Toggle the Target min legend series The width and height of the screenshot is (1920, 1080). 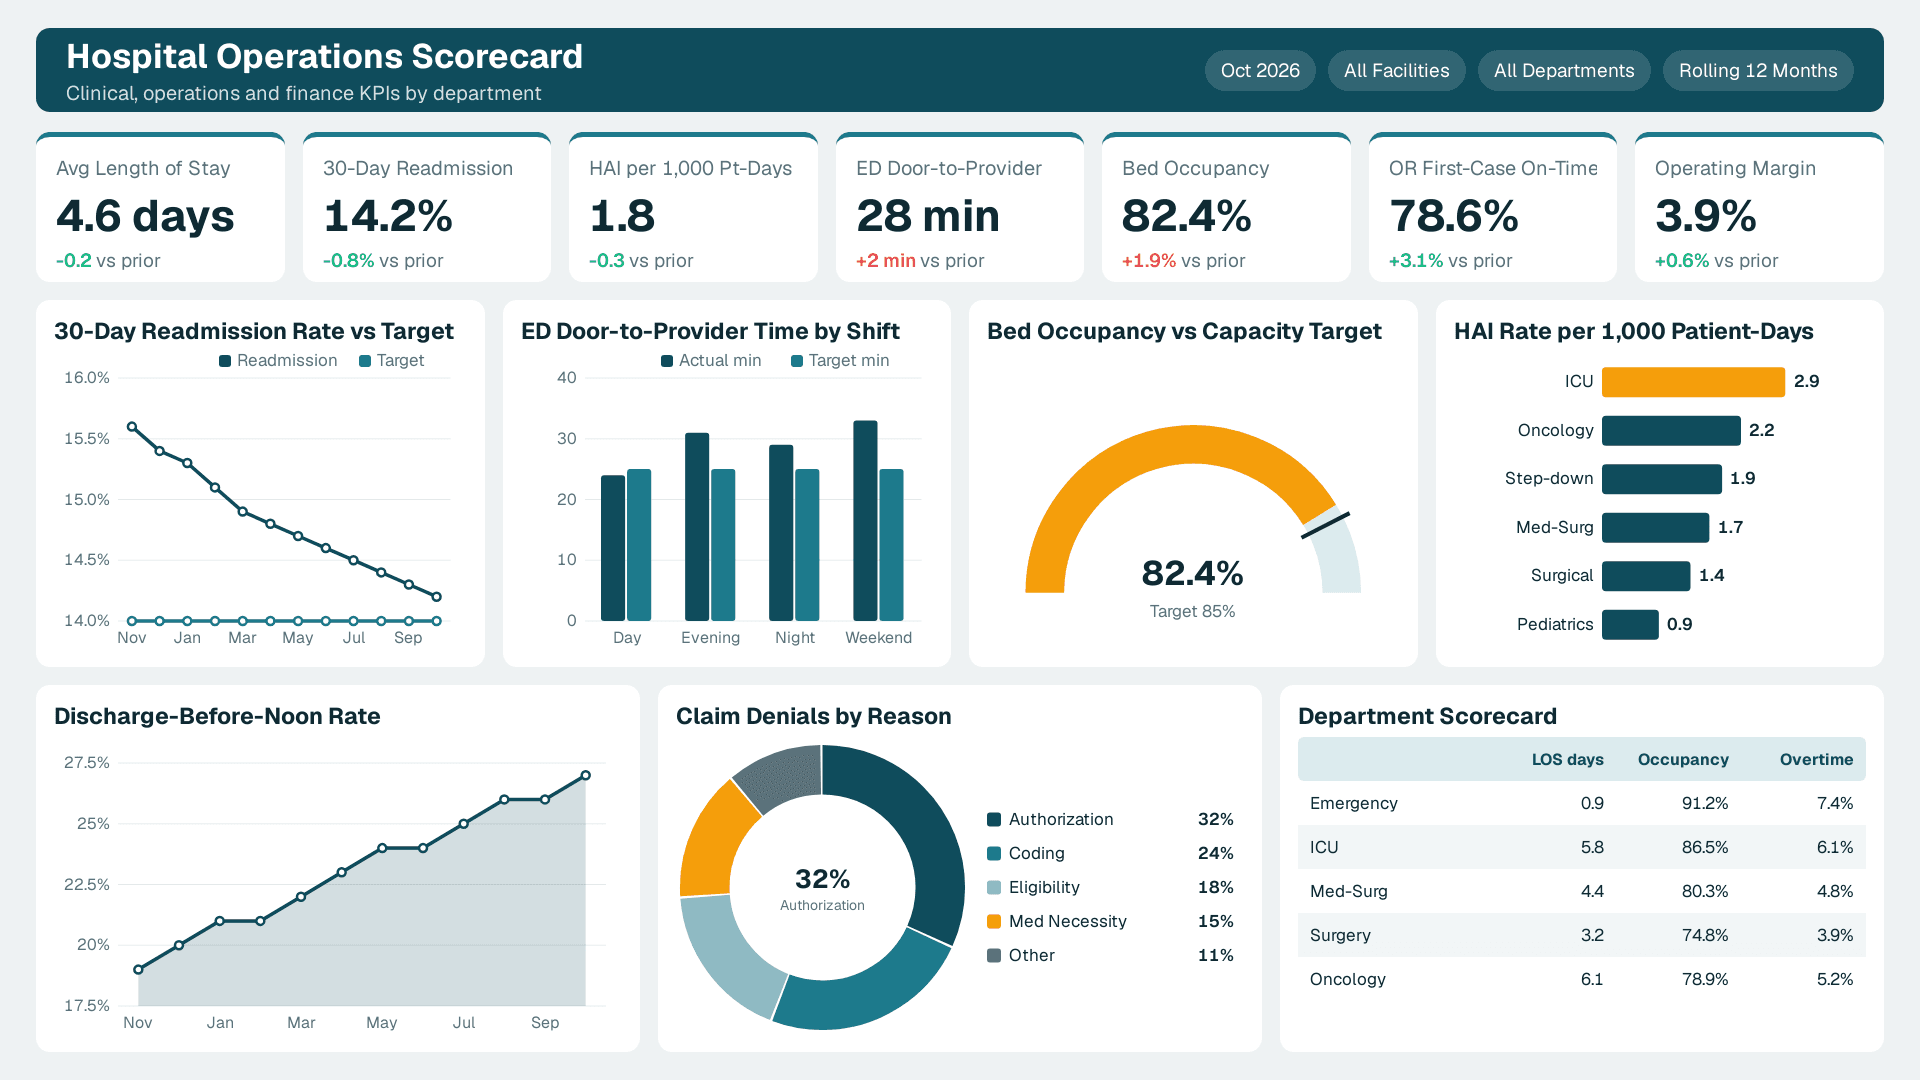click(x=840, y=361)
